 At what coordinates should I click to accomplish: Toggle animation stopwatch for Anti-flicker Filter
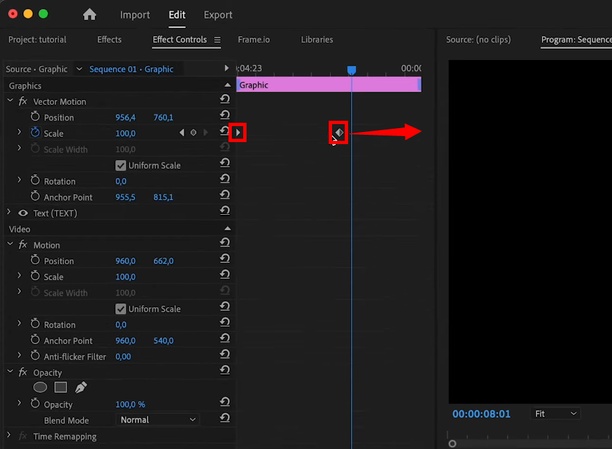point(35,356)
